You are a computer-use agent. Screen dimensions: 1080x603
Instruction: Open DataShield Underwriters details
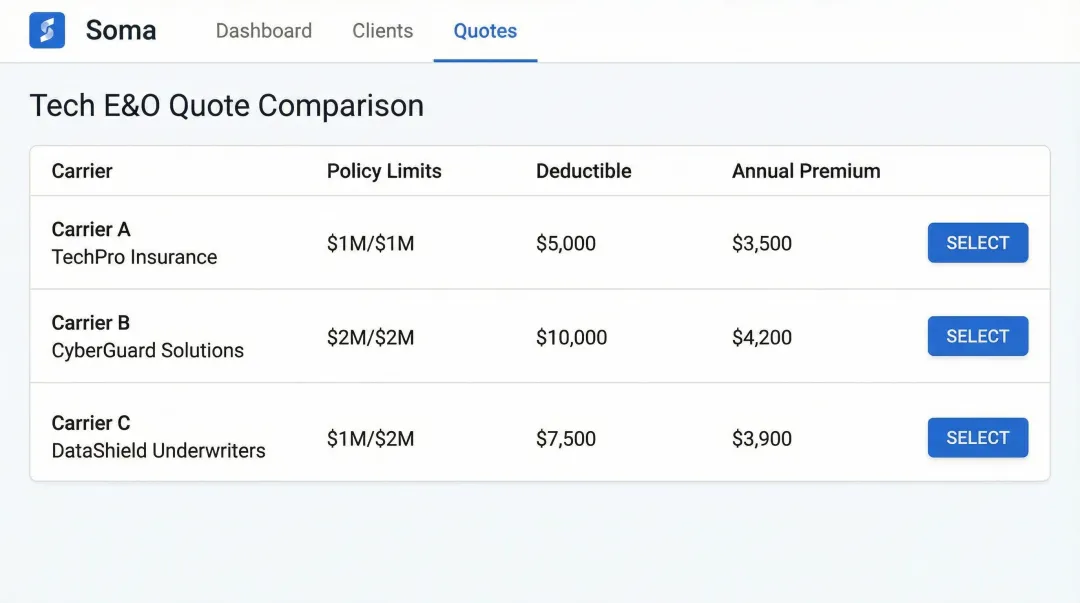click(157, 451)
